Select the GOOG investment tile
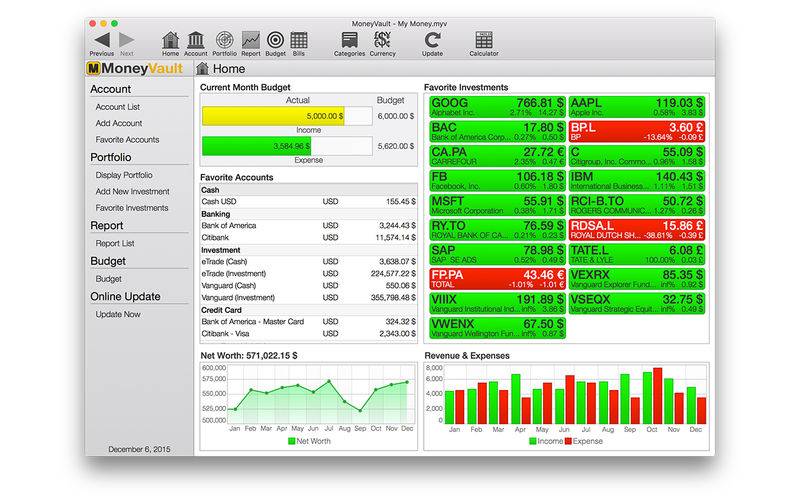Screen dimensions: 800x500 [497, 107]
